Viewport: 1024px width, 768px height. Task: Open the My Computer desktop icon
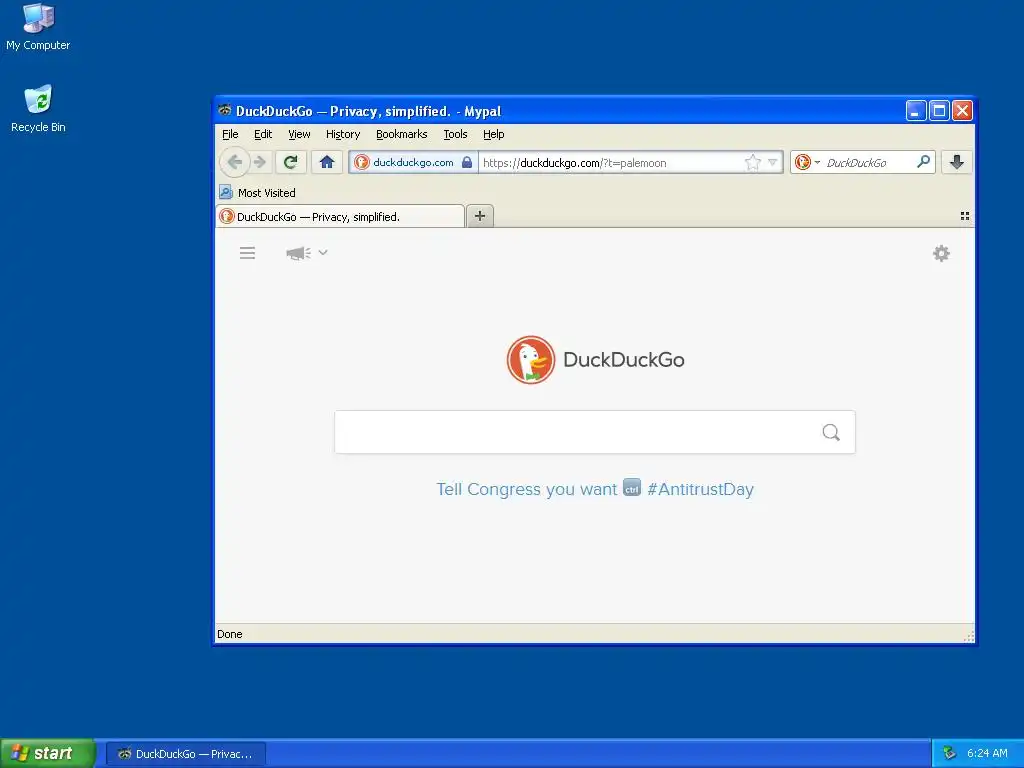point(38,27)
